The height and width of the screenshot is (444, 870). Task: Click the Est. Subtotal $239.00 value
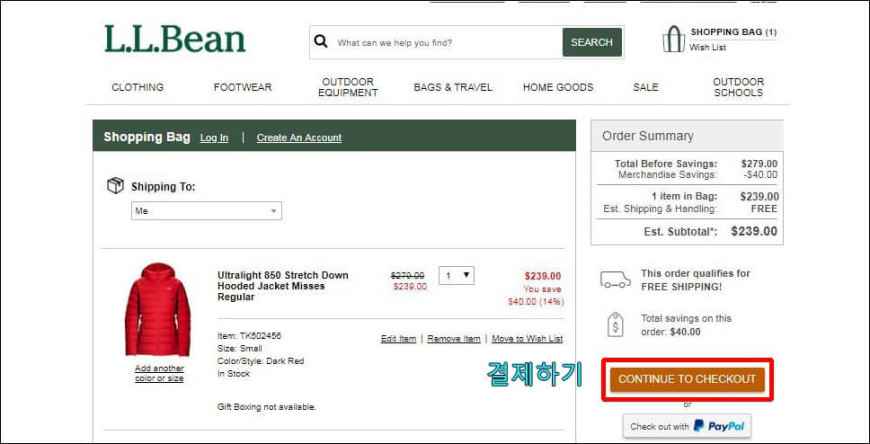click(754, 231)
